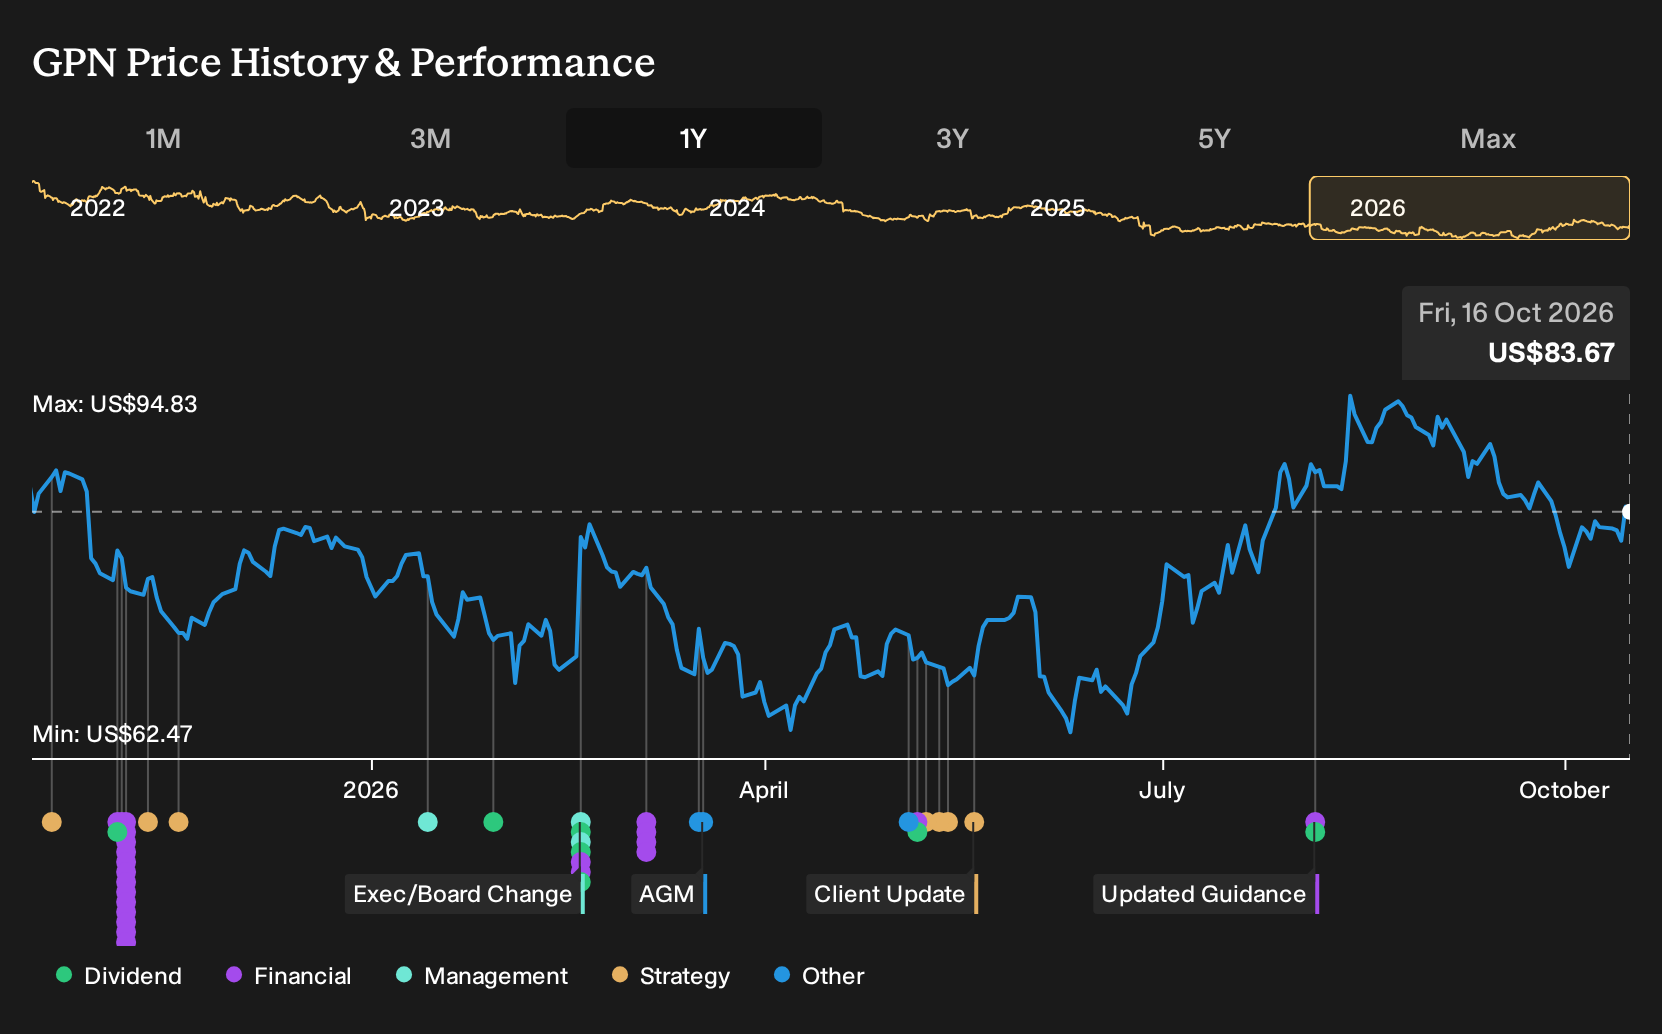Click the GPN Price History & Performance heading
Image resolution: width=1662 pixels, height=1034 pixels.
pyautogui.click(x=344, y=62)
